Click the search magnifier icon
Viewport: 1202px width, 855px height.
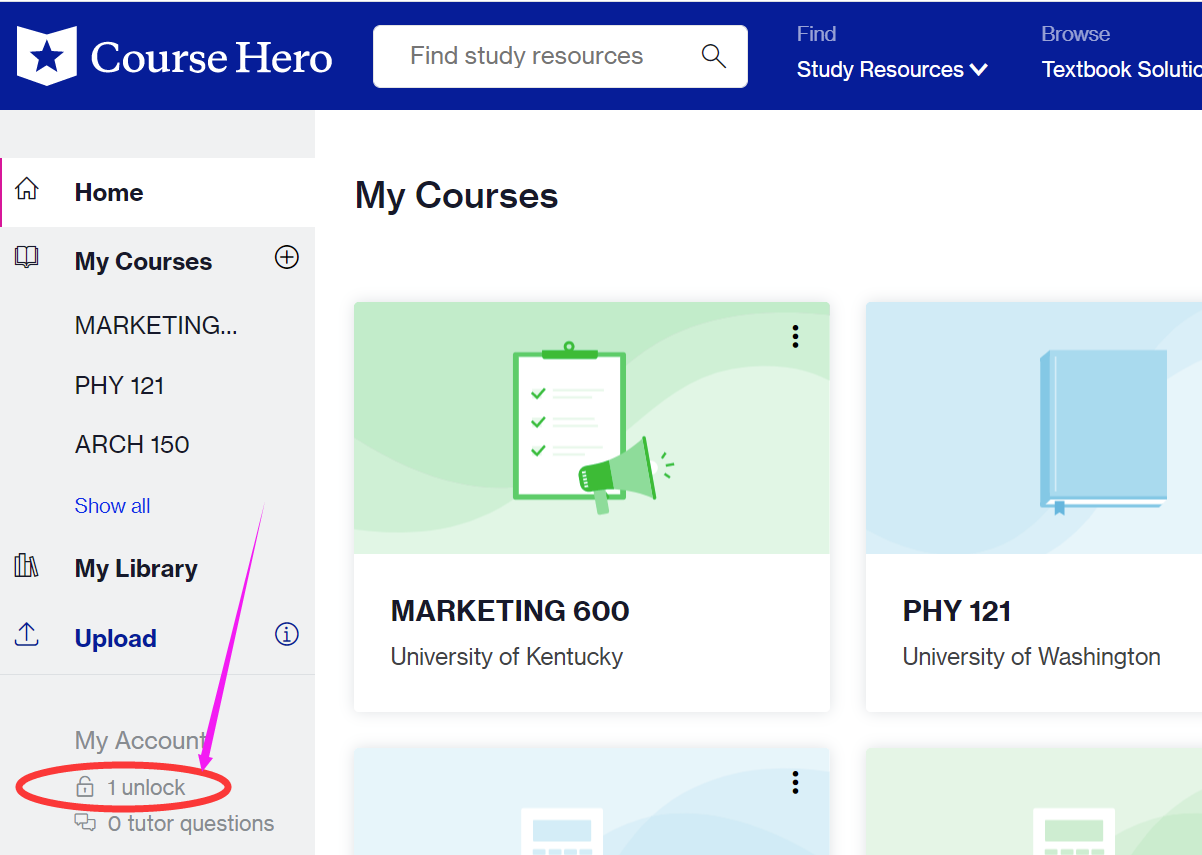[713, 56]
